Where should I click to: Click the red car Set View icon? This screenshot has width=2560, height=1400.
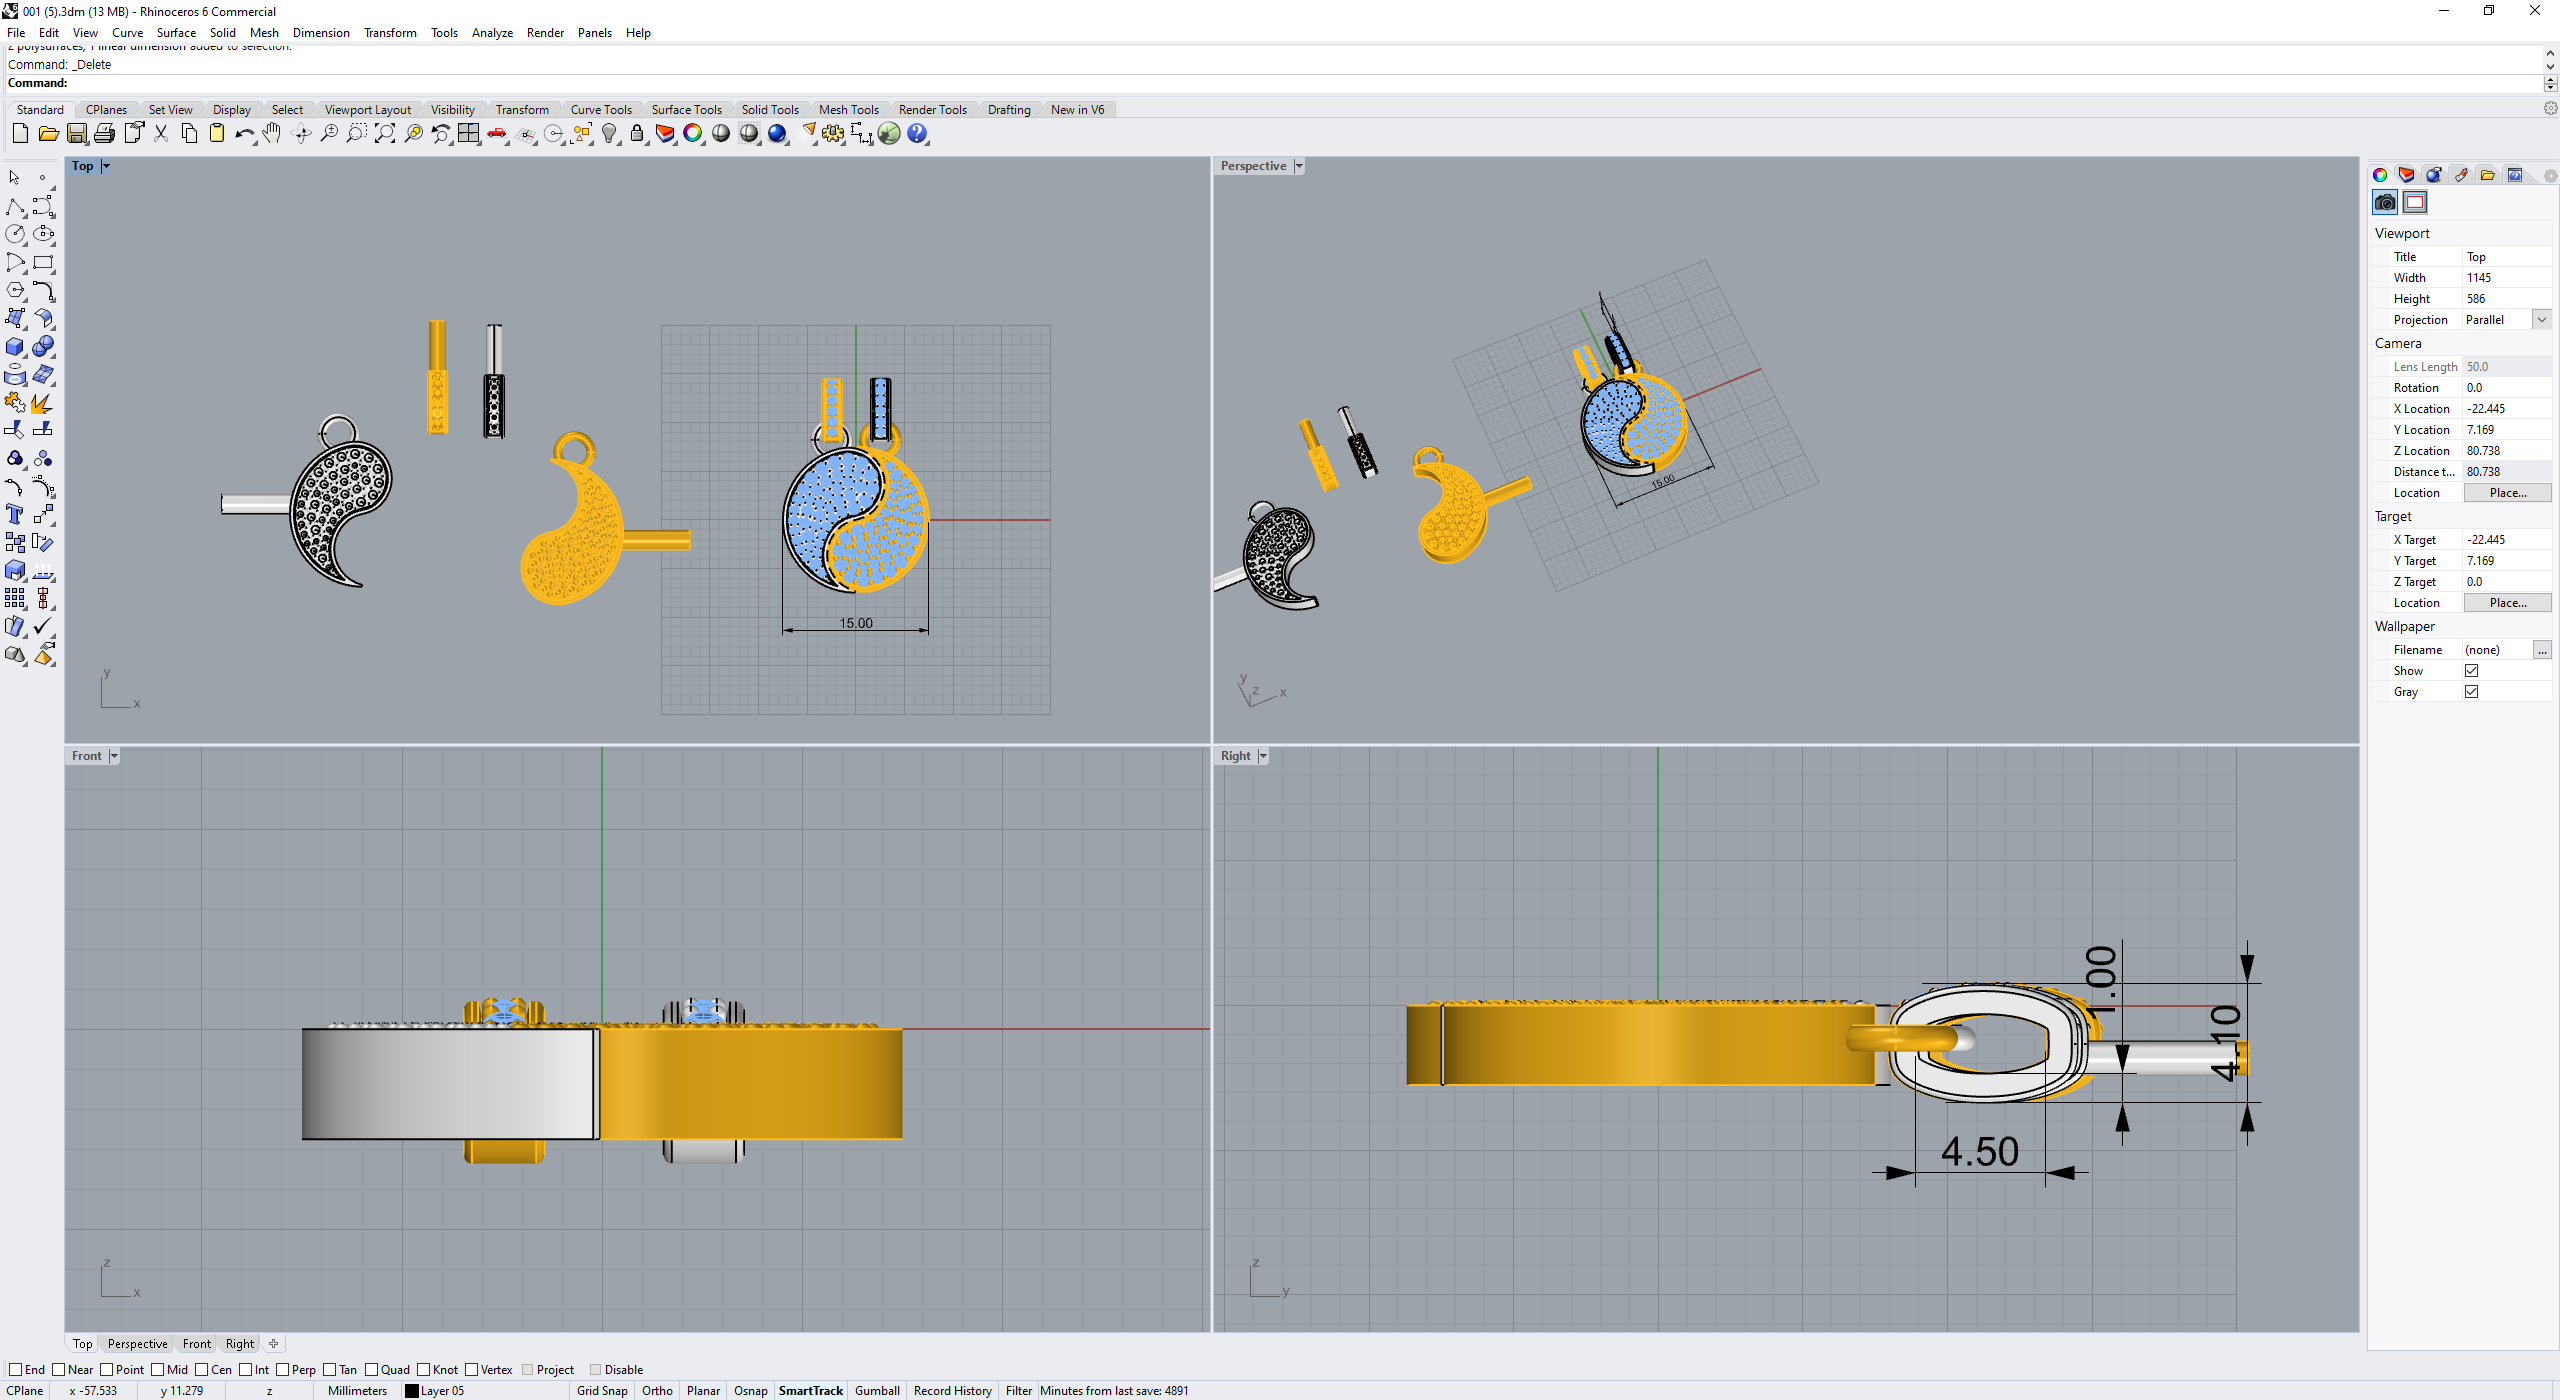(497, 134)
